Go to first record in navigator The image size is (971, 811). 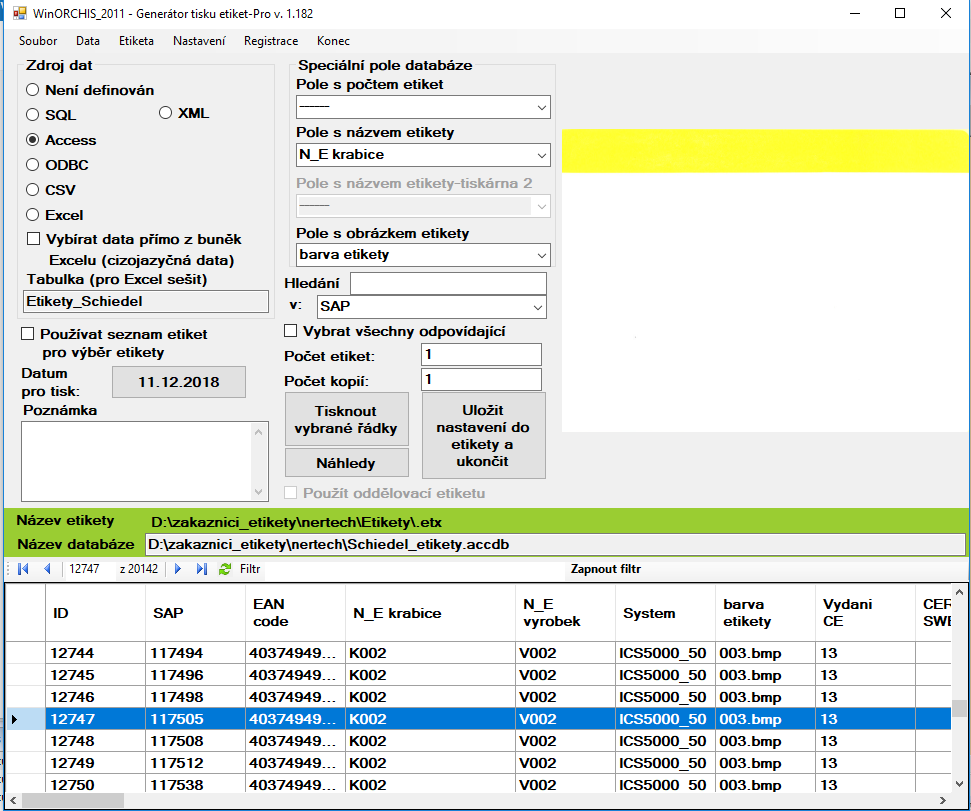point(23,569)
